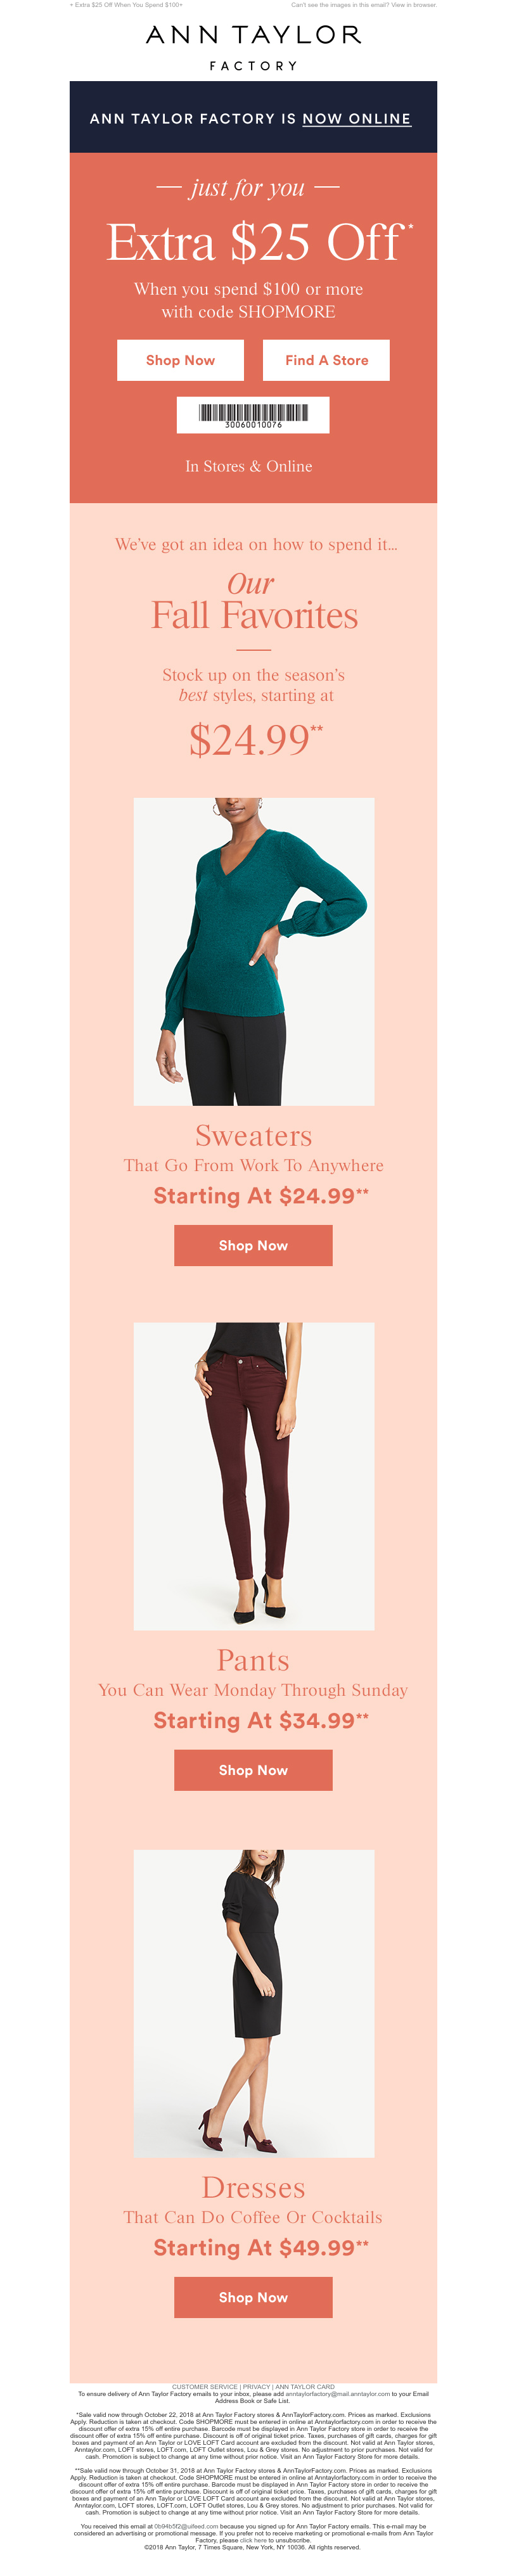Open the NOW ONLINE link in banner
507x2576 pixels.
pyautogui.click(x=357, y=119)
